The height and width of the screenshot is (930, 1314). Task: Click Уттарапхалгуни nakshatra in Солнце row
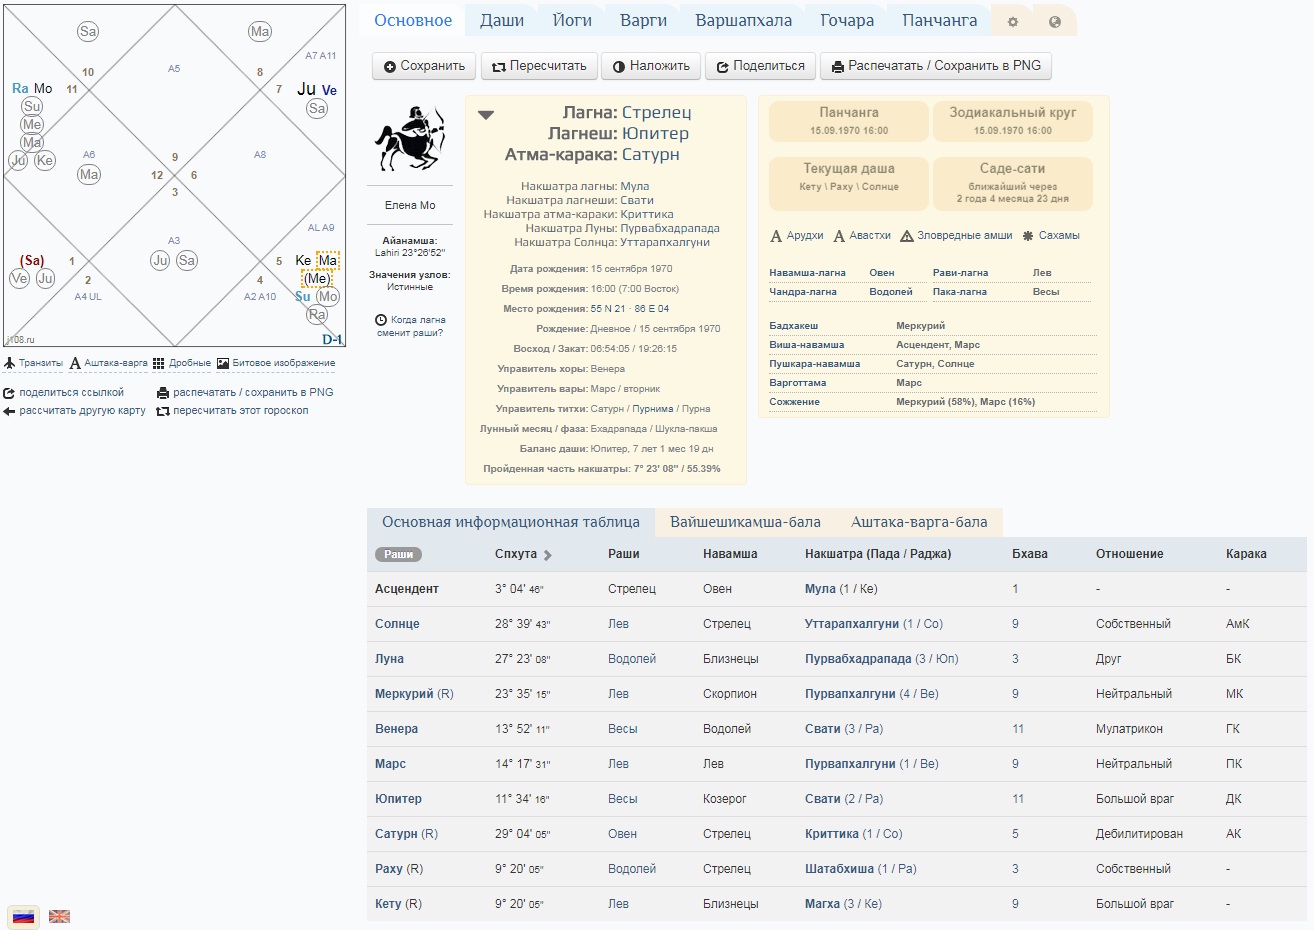coord(852,624)
